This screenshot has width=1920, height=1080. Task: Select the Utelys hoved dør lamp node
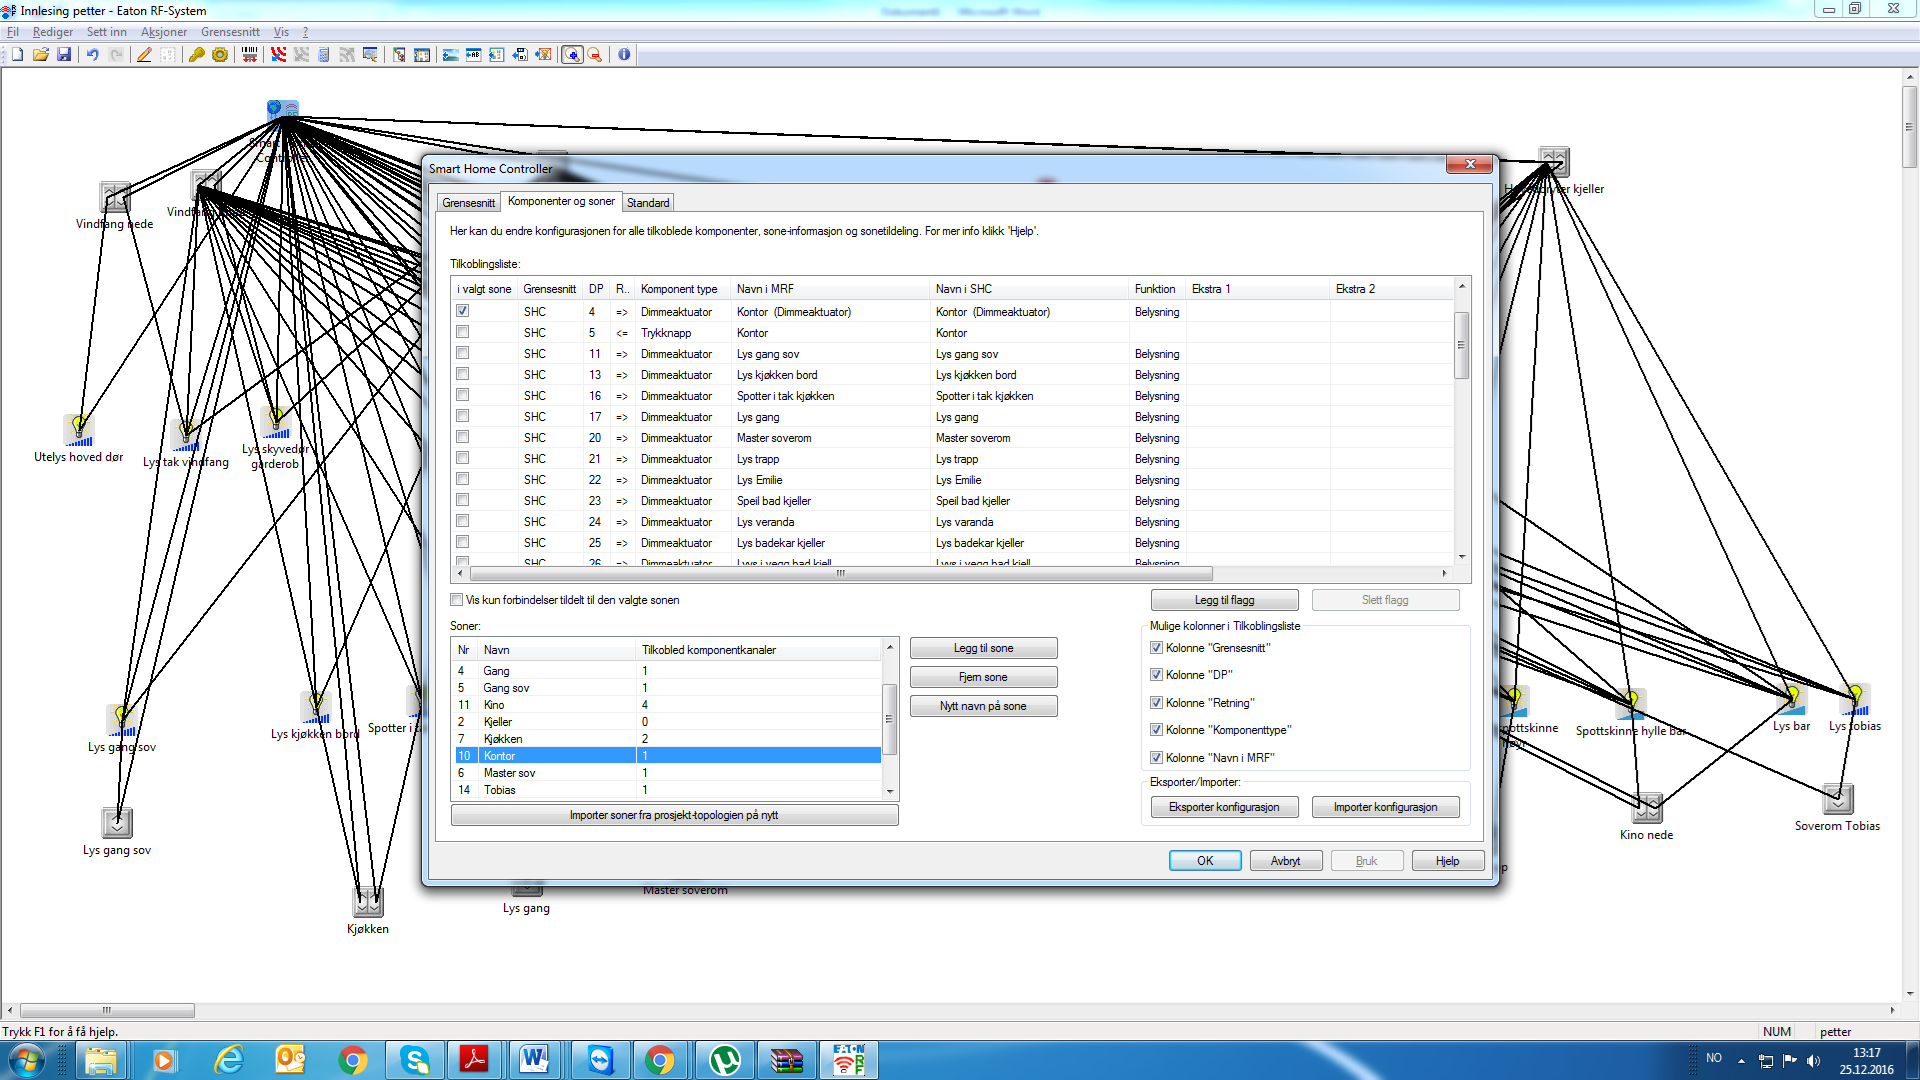click(79, 430)
